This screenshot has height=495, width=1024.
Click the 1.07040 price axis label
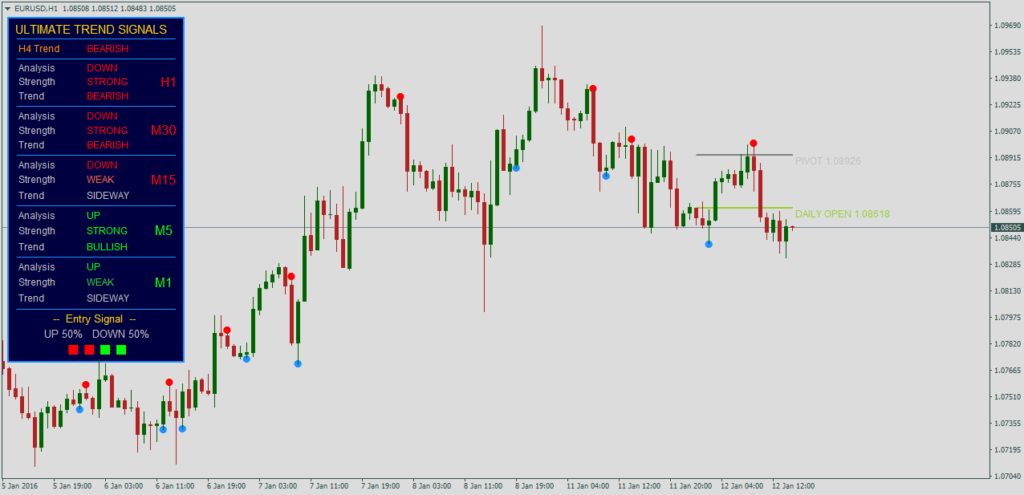pyautogui.click(x=1007, y=476)
